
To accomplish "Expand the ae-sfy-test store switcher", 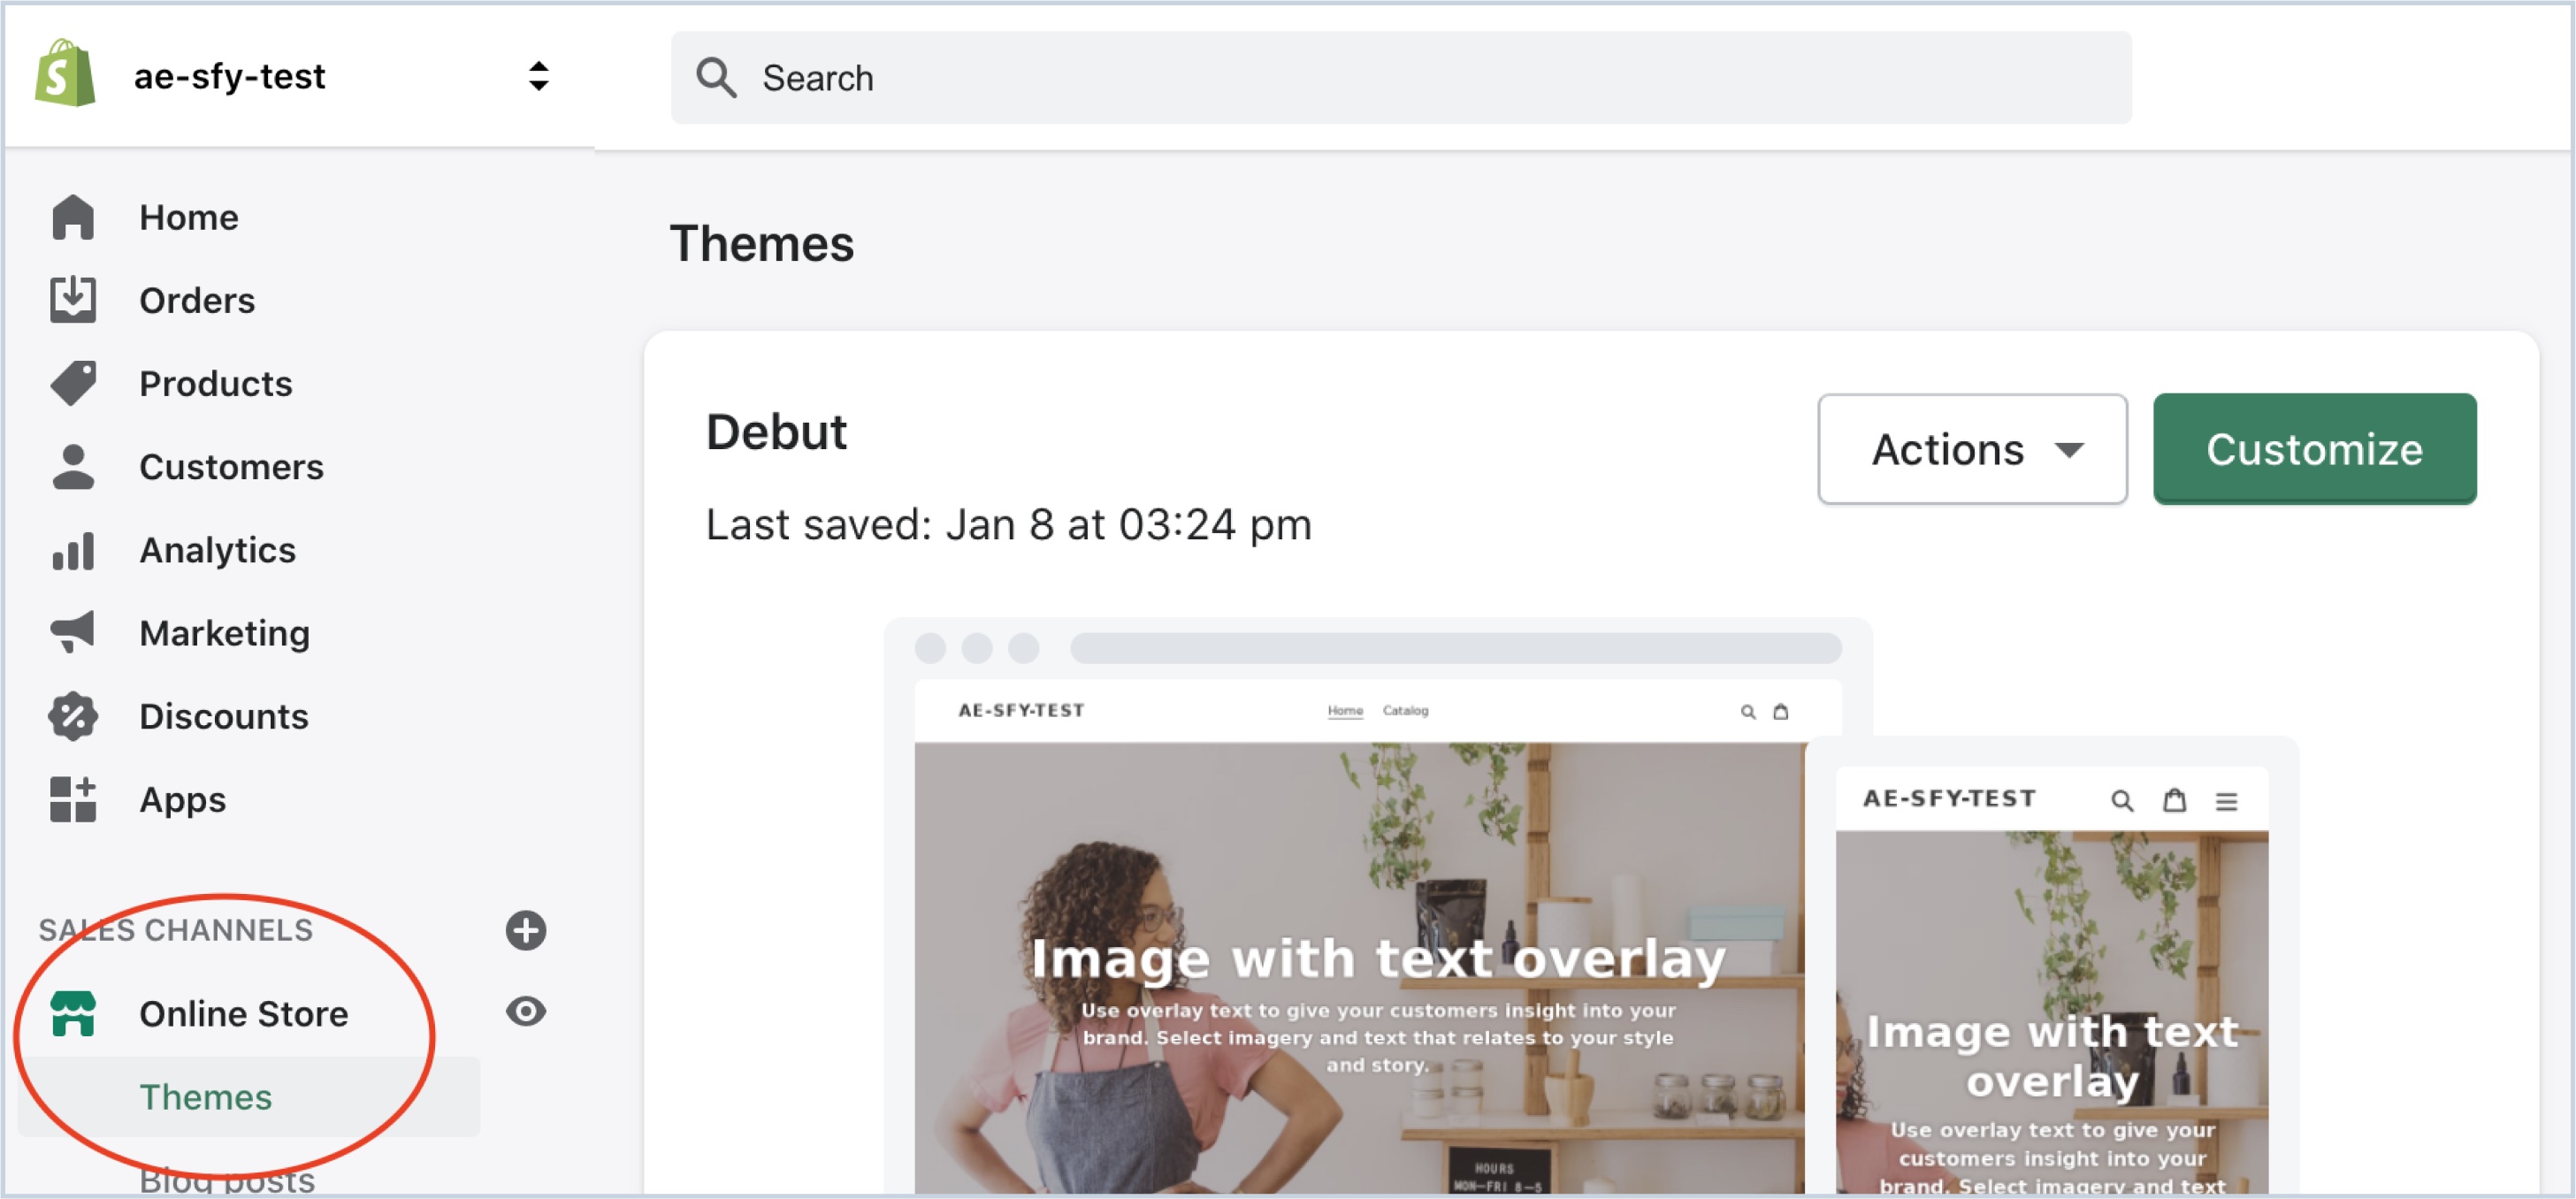I will pyautogui.click(x=539, y=76).
